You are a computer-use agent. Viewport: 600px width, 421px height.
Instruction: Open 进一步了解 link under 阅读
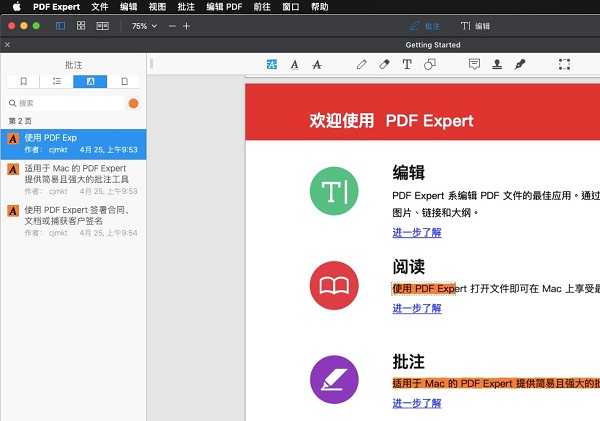(x=417, y=308)
